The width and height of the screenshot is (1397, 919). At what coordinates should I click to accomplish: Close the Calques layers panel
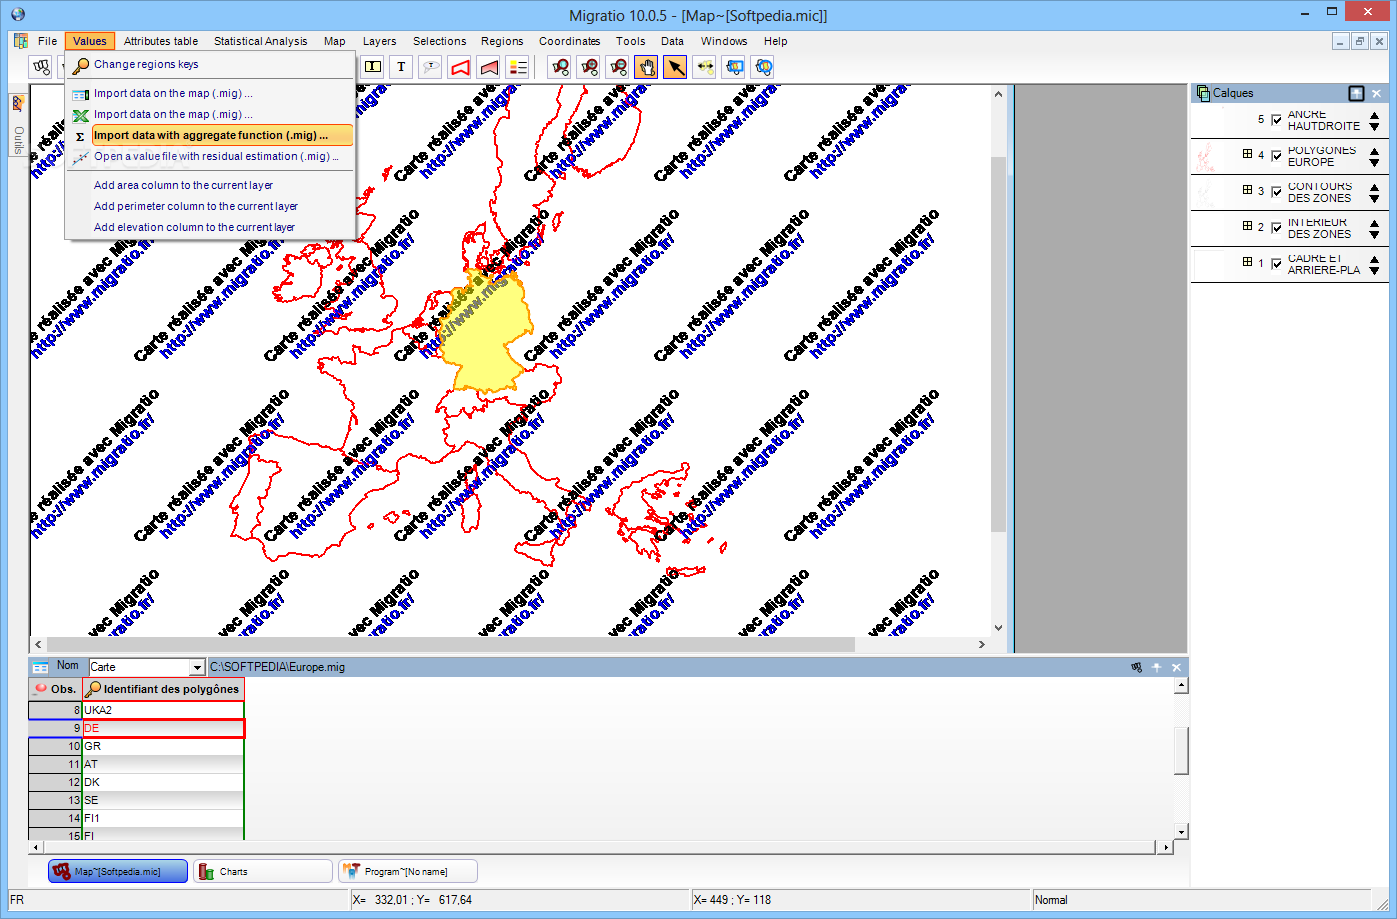(x=1377, y=93)
